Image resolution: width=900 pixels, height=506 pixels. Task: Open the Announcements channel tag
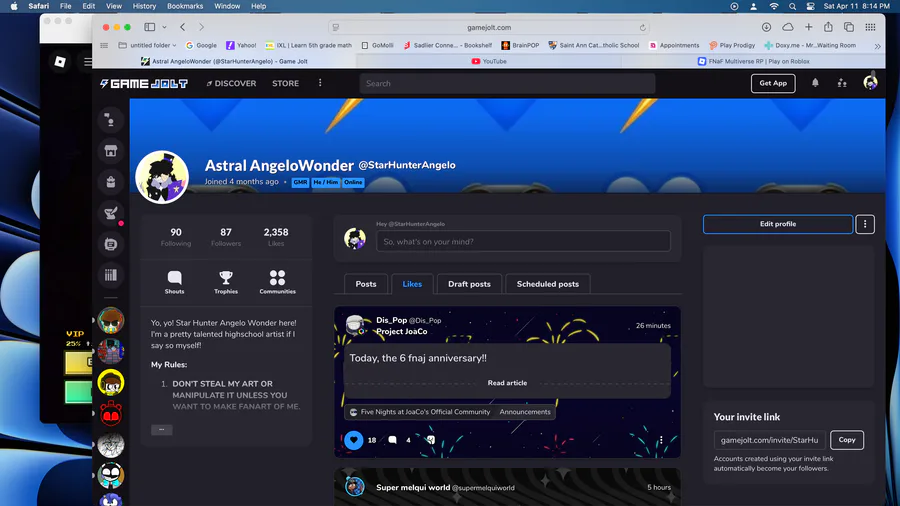(x=525, y=412)
